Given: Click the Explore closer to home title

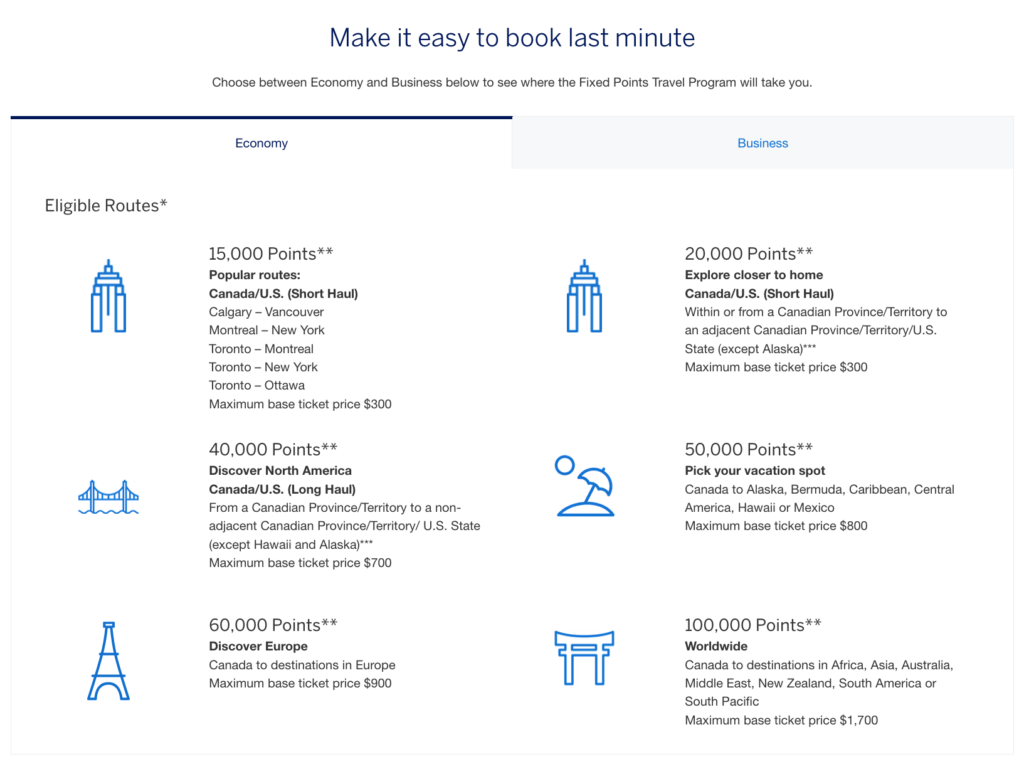Looking at the screenshot, I should pos(754,275).
